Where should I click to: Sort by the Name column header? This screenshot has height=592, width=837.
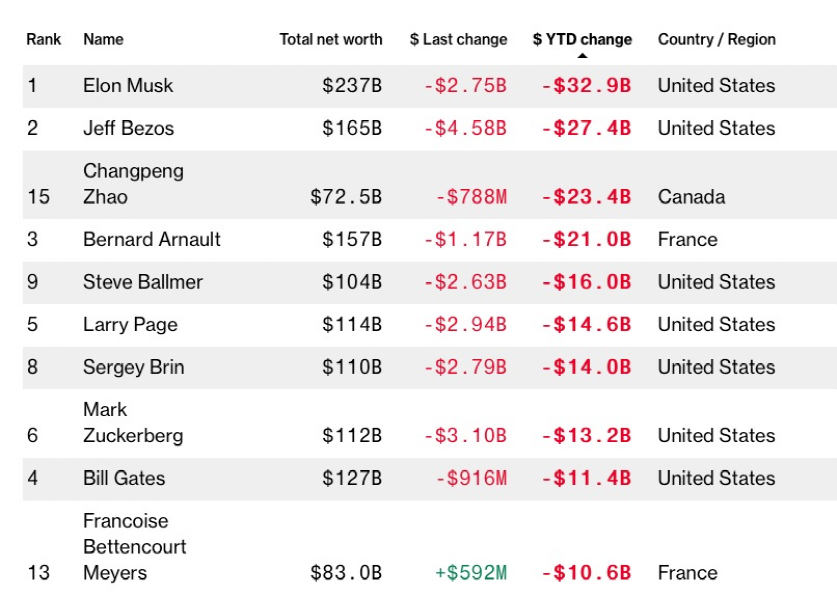103,40
